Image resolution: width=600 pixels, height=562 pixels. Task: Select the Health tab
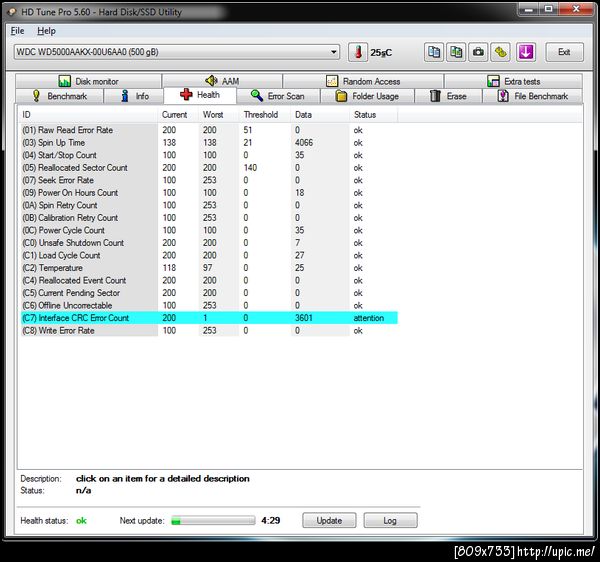coord(200,95)
